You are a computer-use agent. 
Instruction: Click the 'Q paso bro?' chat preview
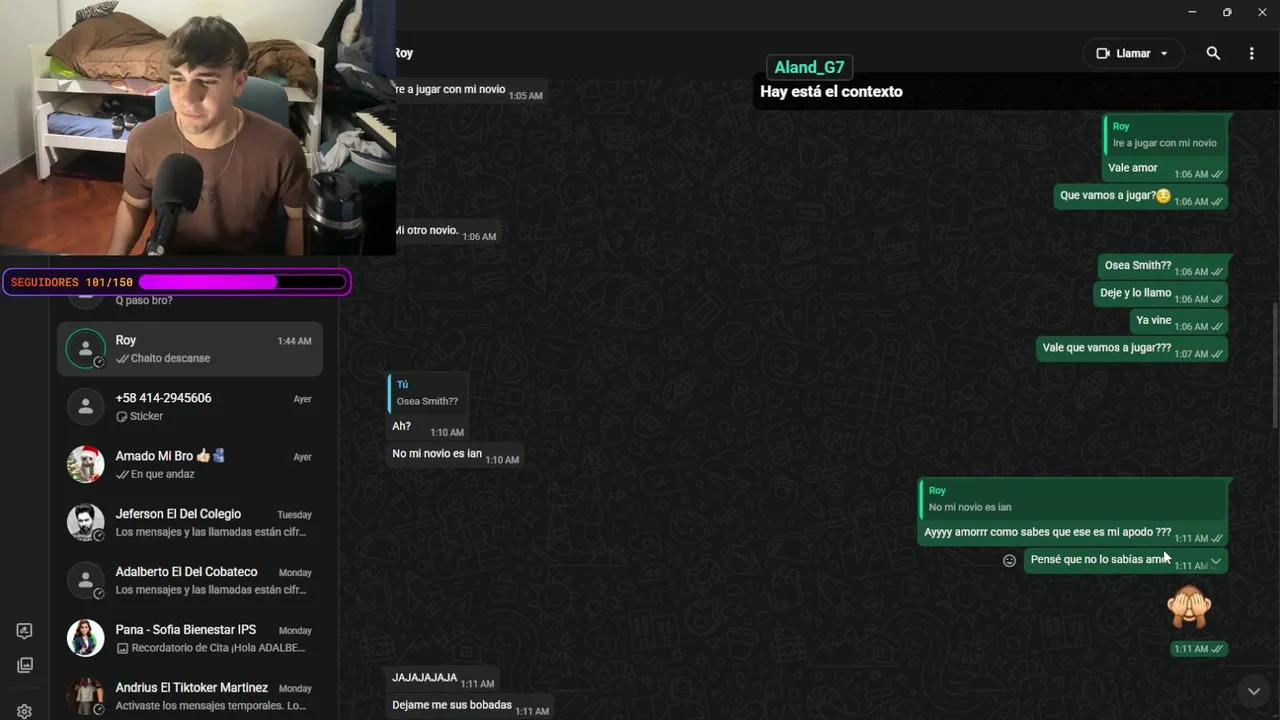click(x=144, y=300)
